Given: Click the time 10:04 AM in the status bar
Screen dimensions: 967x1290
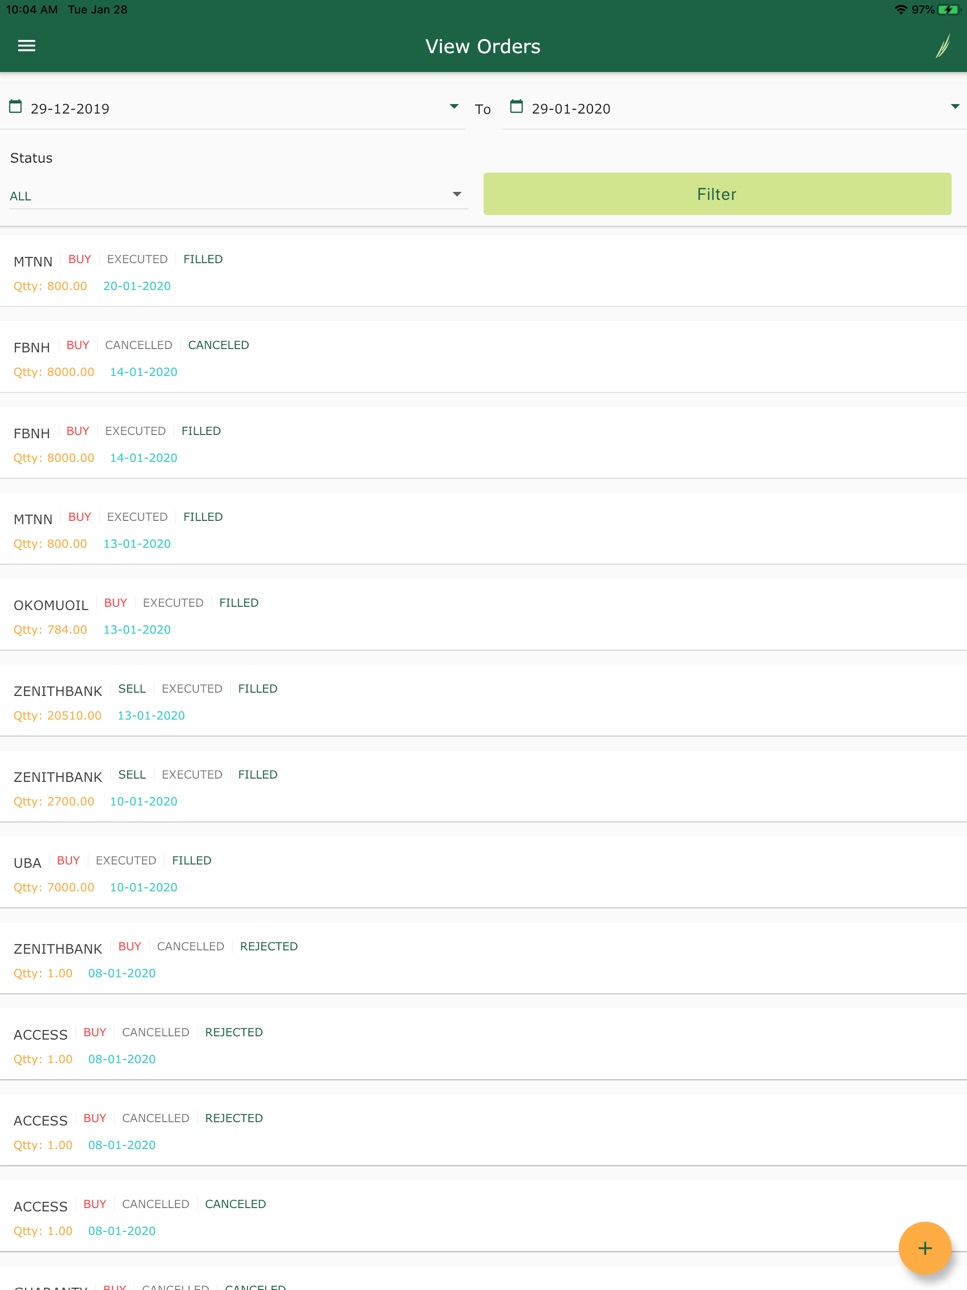Looking at the screenshot, I should point(32,10).
